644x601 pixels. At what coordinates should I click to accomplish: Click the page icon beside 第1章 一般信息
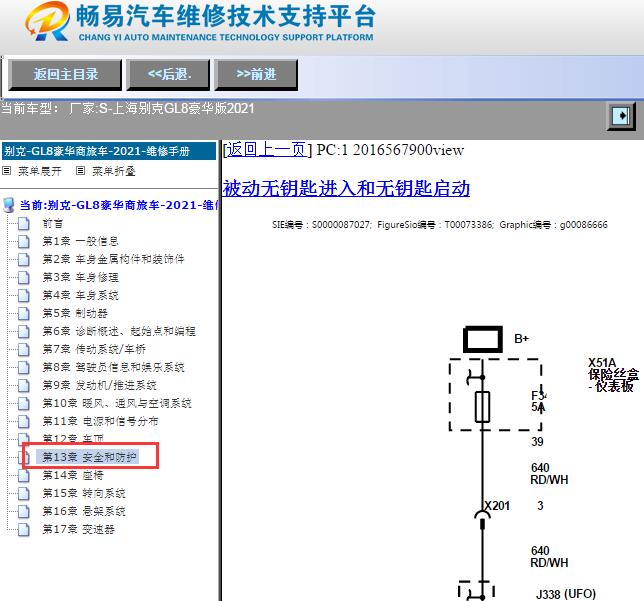[x=24, y=241]
